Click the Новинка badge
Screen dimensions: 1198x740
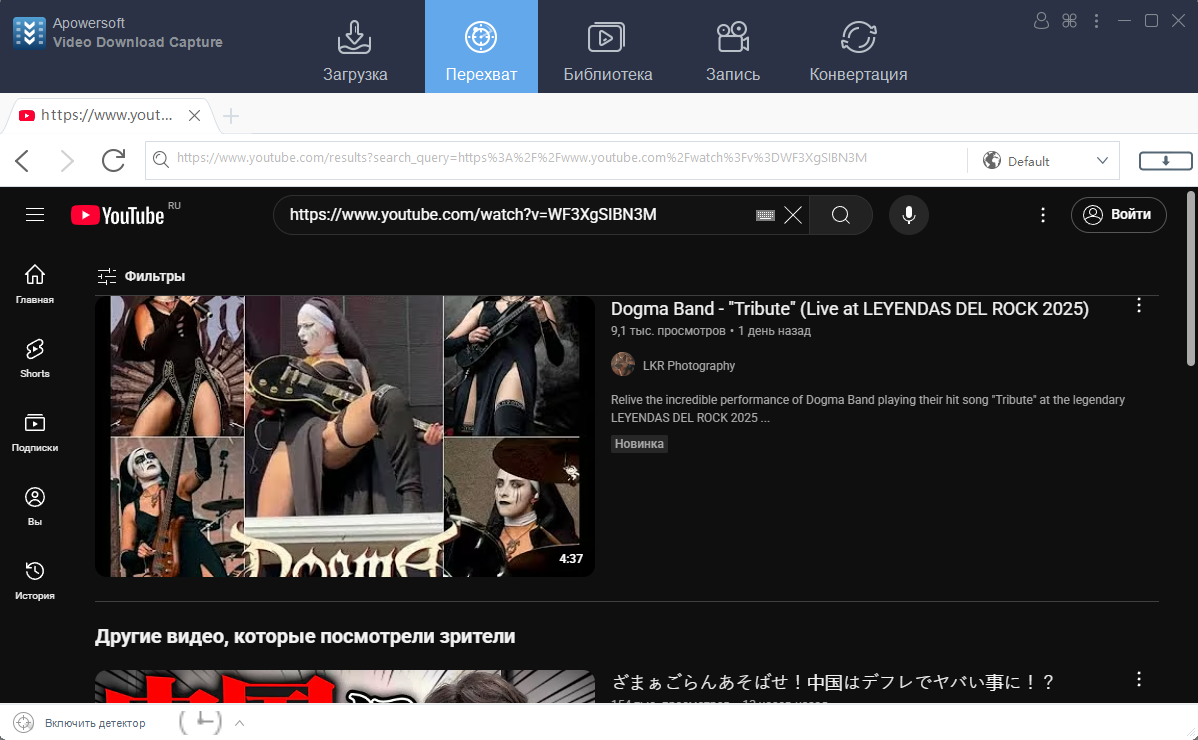click(x=639, y=444)
